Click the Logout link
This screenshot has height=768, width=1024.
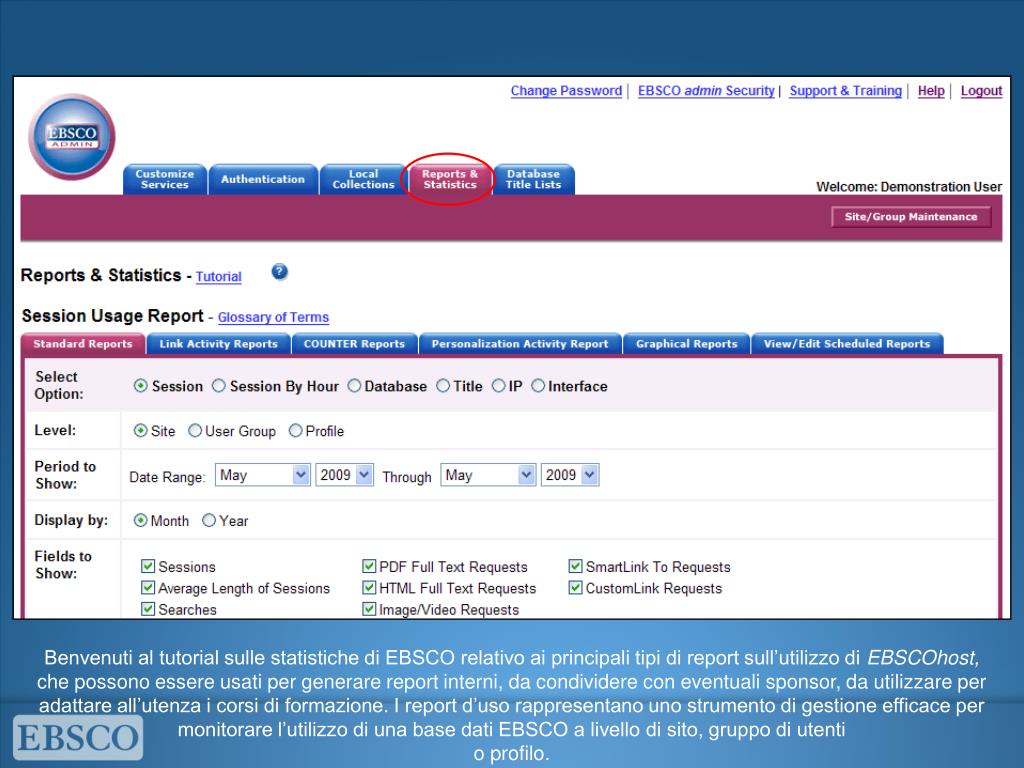coord(981,91)
